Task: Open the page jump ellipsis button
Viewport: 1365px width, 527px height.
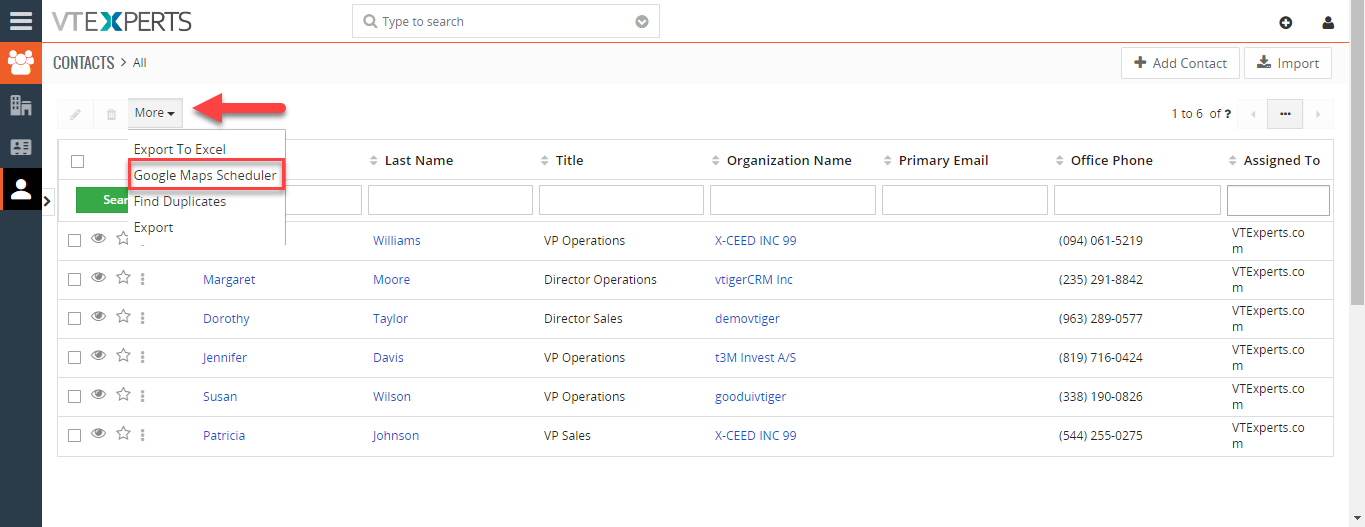Action: [x=1285, y=114]
